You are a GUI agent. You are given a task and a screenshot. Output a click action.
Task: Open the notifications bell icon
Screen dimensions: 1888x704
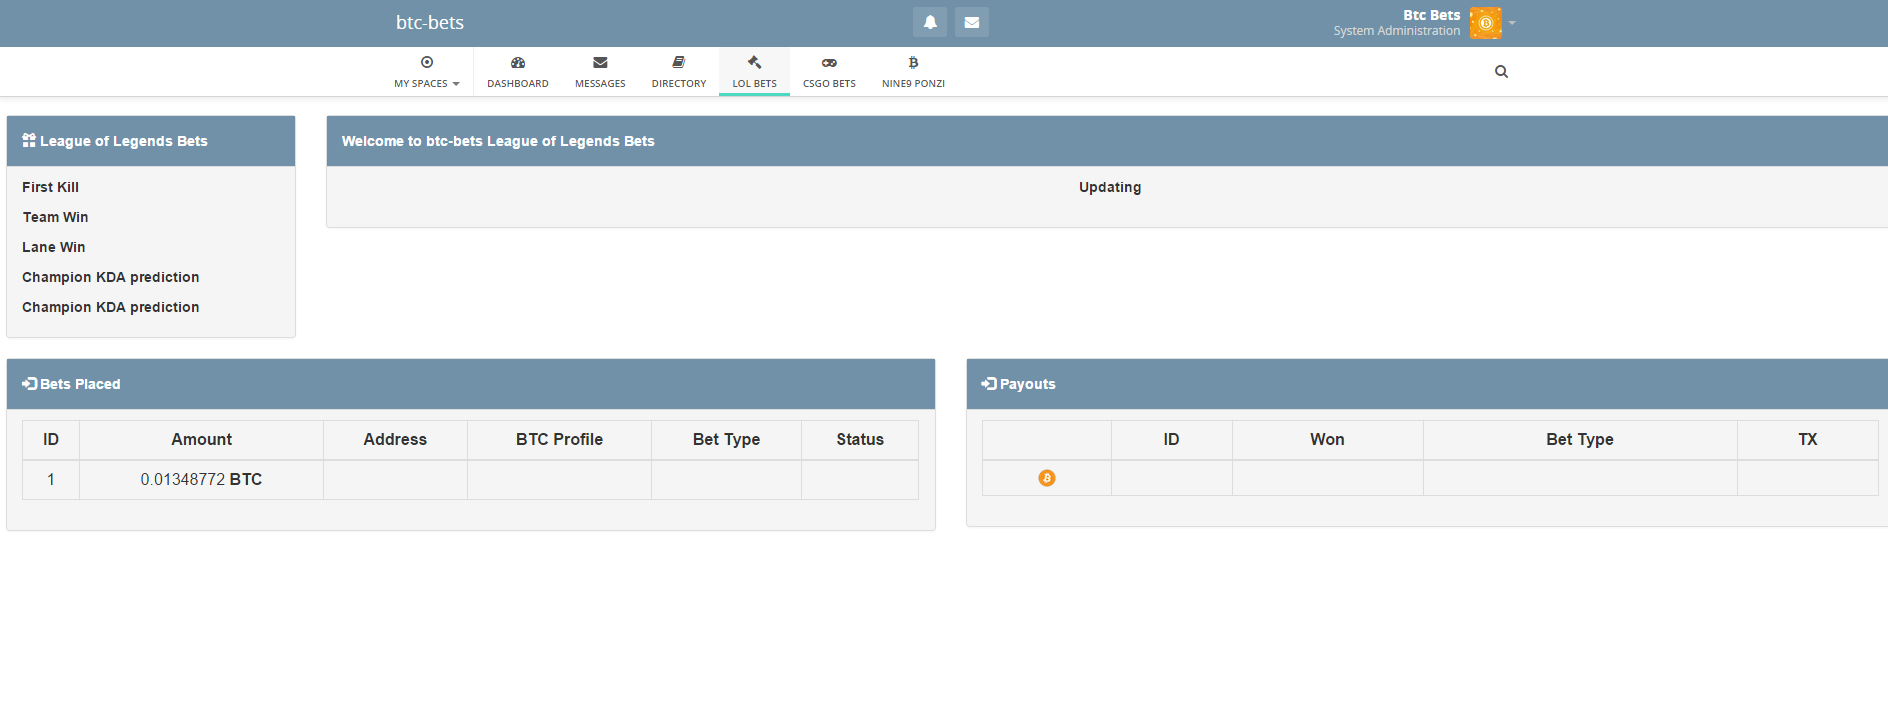(x=930, y=22)
